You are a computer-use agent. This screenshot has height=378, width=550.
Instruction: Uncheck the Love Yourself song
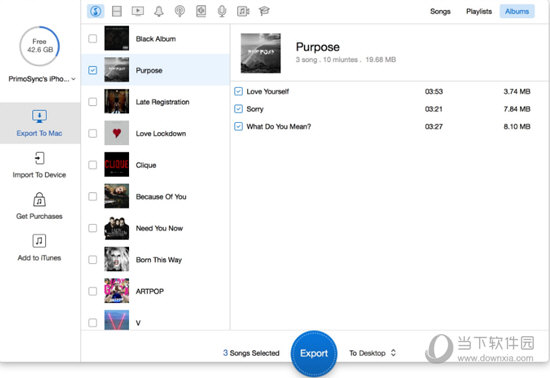click(x=239, y=92)
